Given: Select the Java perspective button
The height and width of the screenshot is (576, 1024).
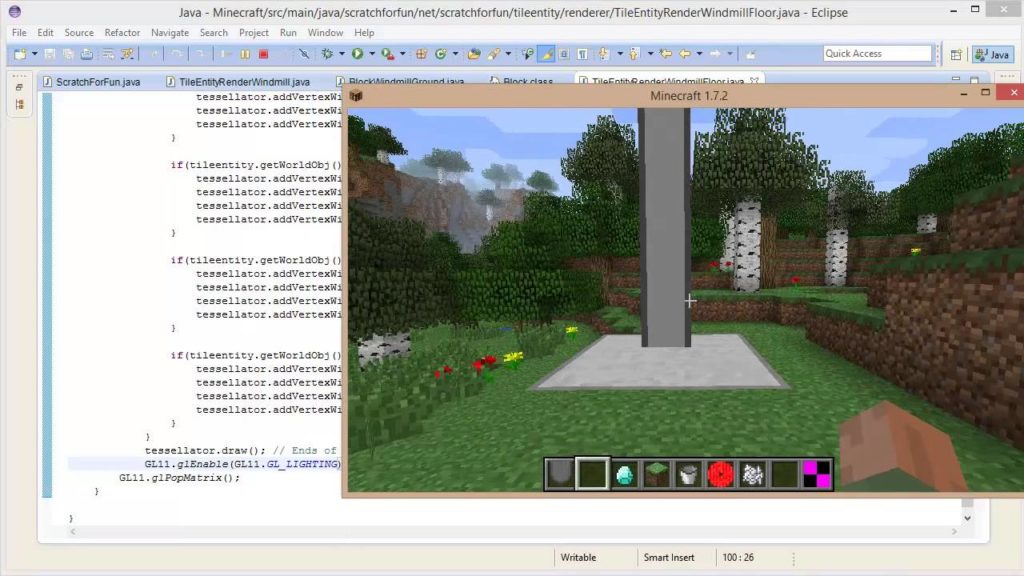Looking at the screenshot, I should tap(991, 55).
